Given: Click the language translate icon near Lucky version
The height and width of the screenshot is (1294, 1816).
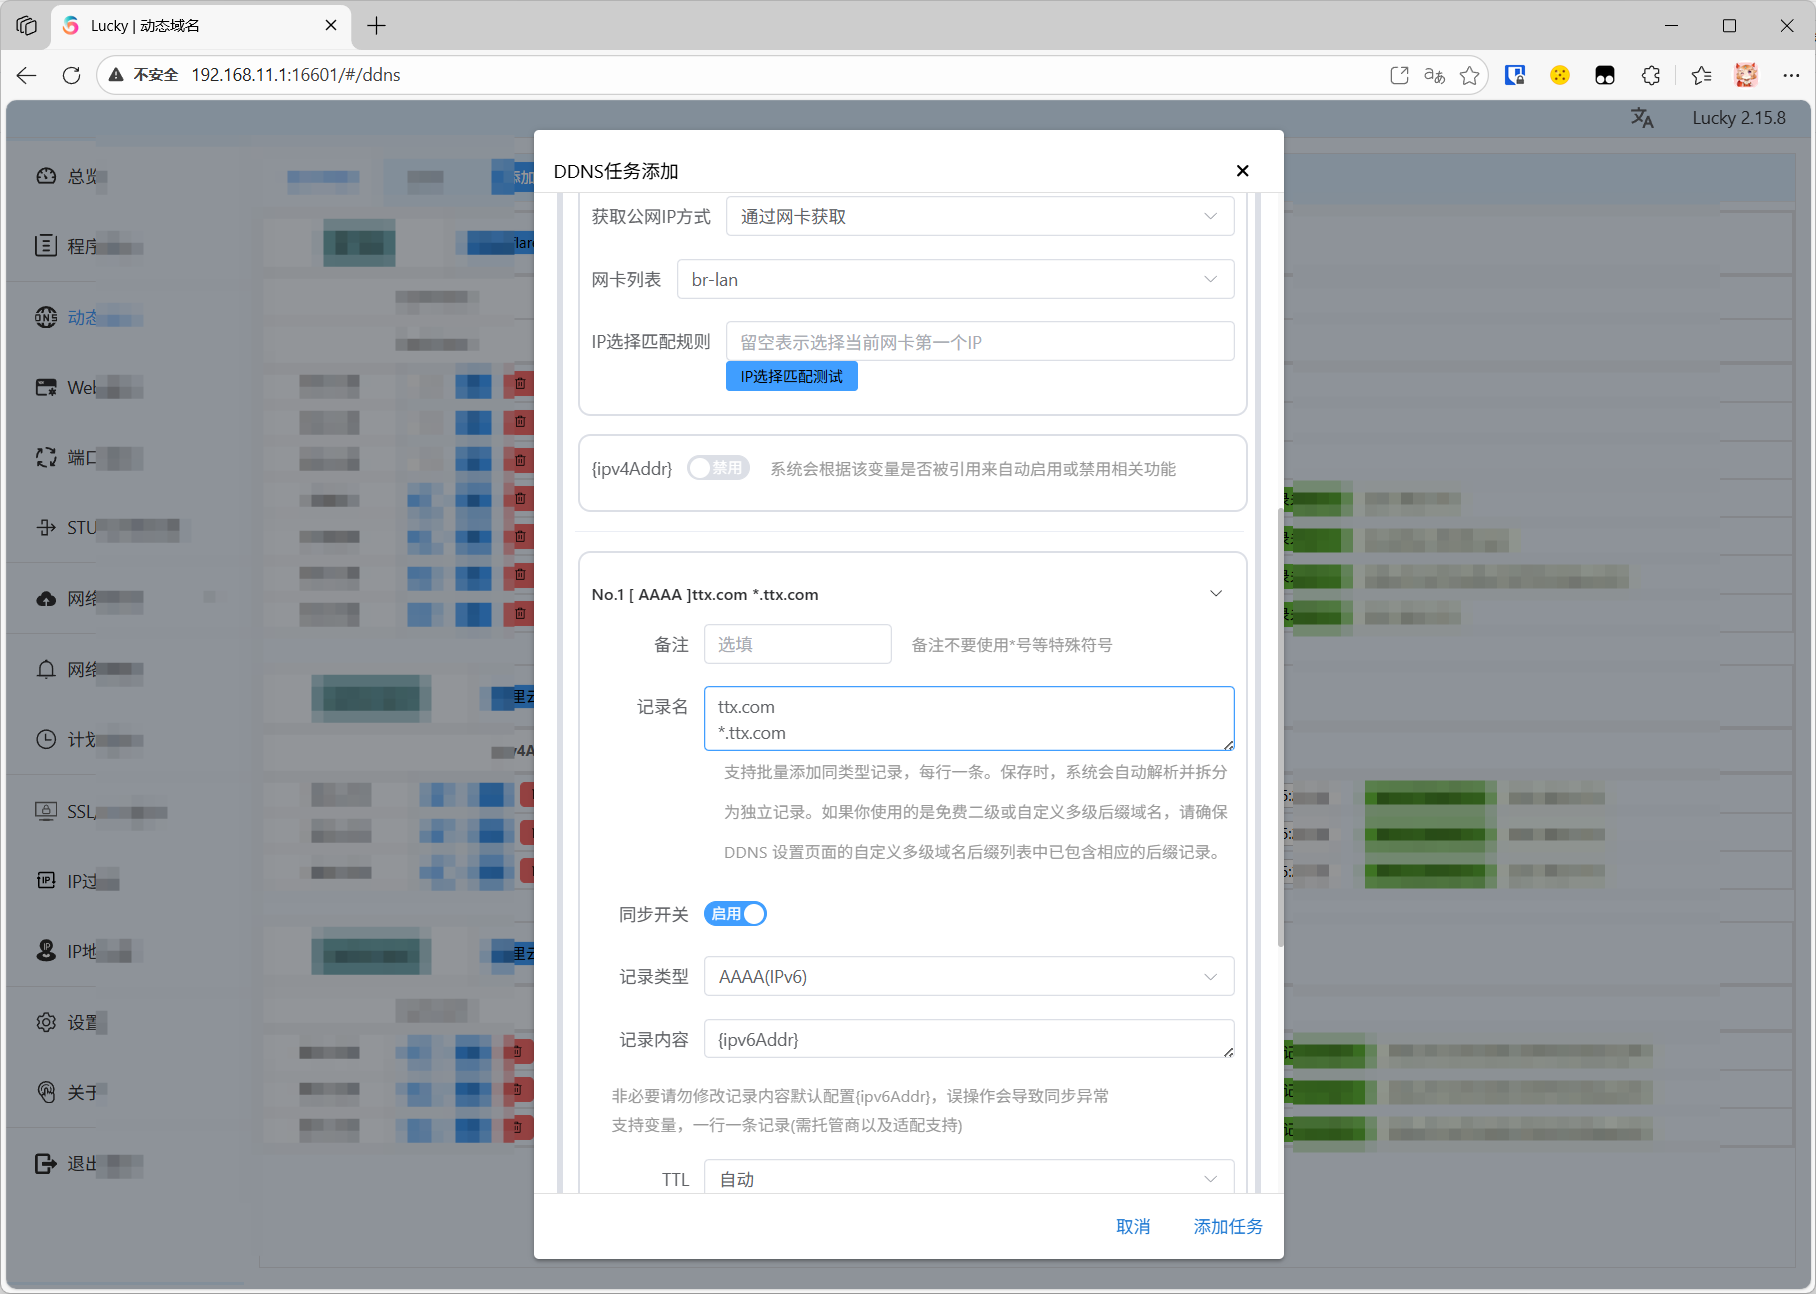Looking at the screenshot, I should pyautogui.click(x=1642, y=118).
